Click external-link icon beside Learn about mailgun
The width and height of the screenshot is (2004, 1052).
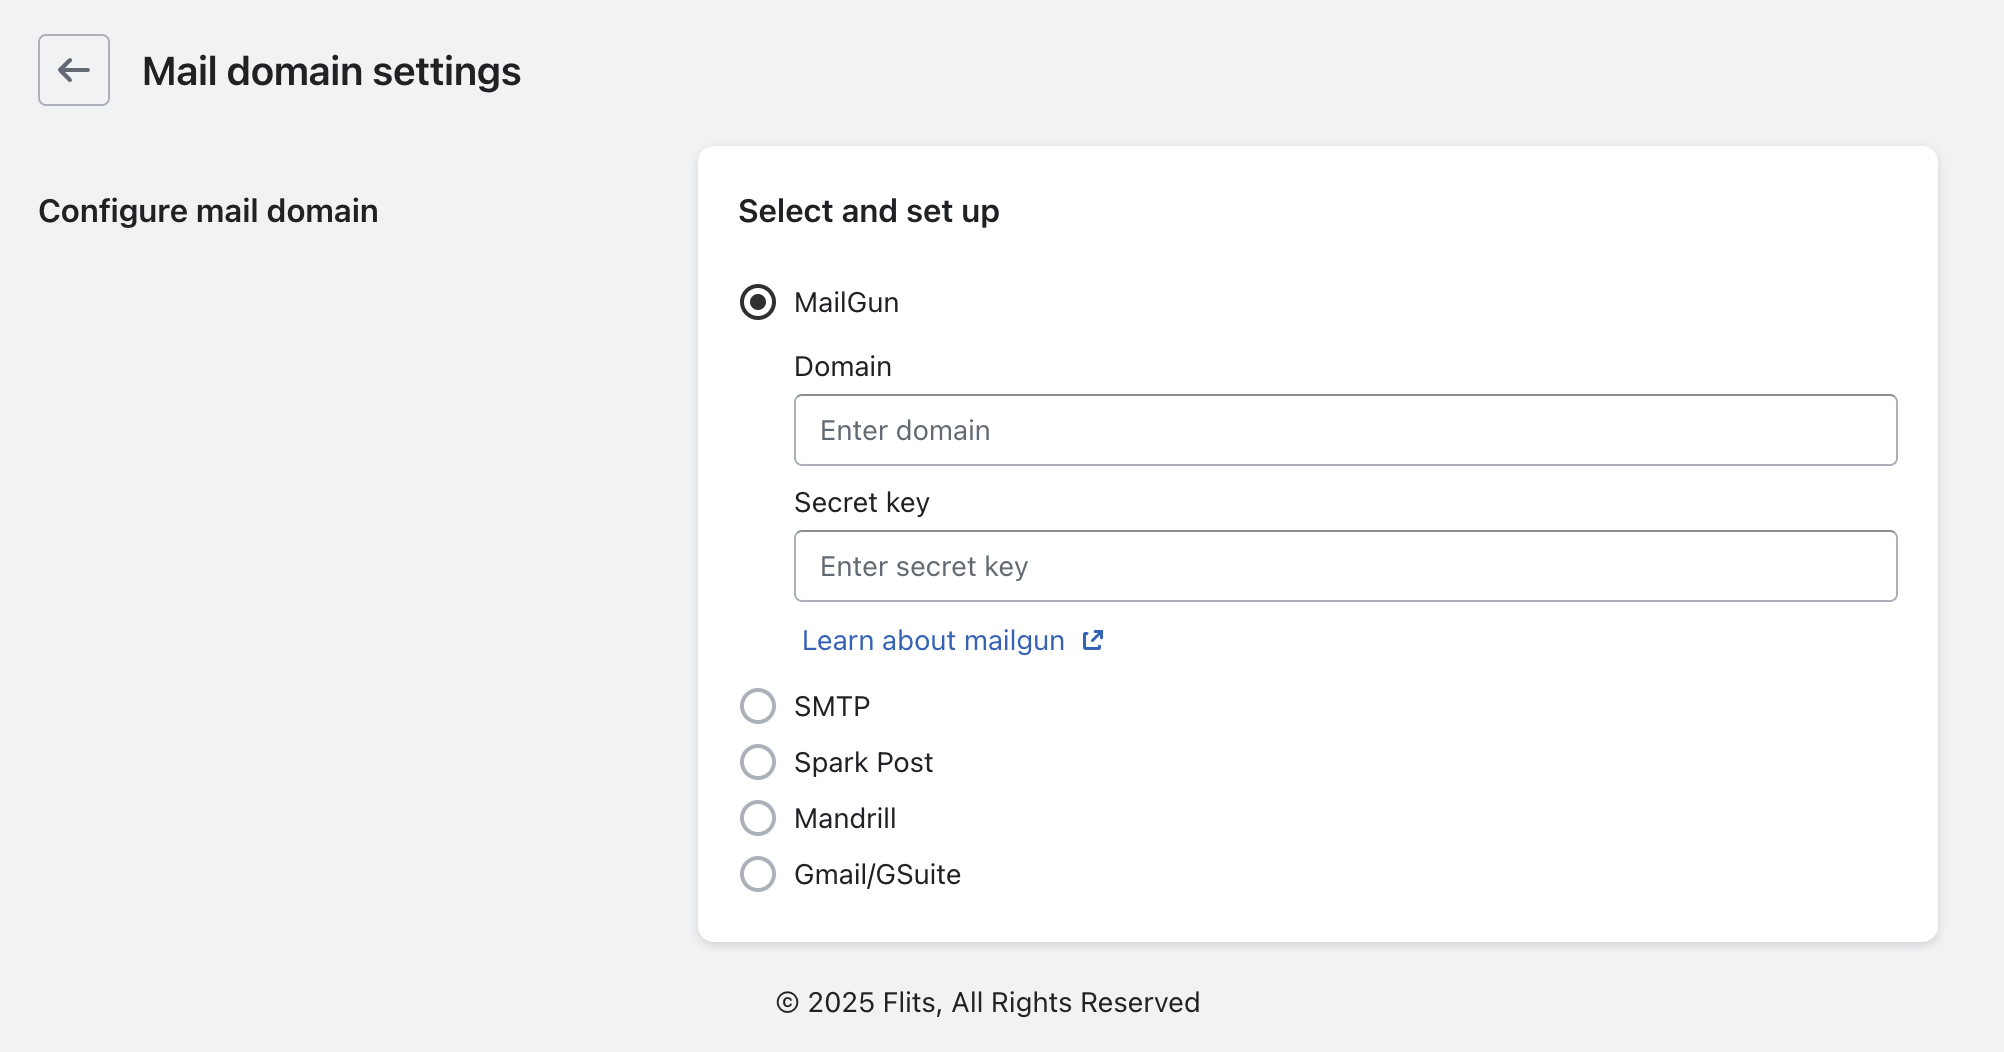tap(1093, 640)
